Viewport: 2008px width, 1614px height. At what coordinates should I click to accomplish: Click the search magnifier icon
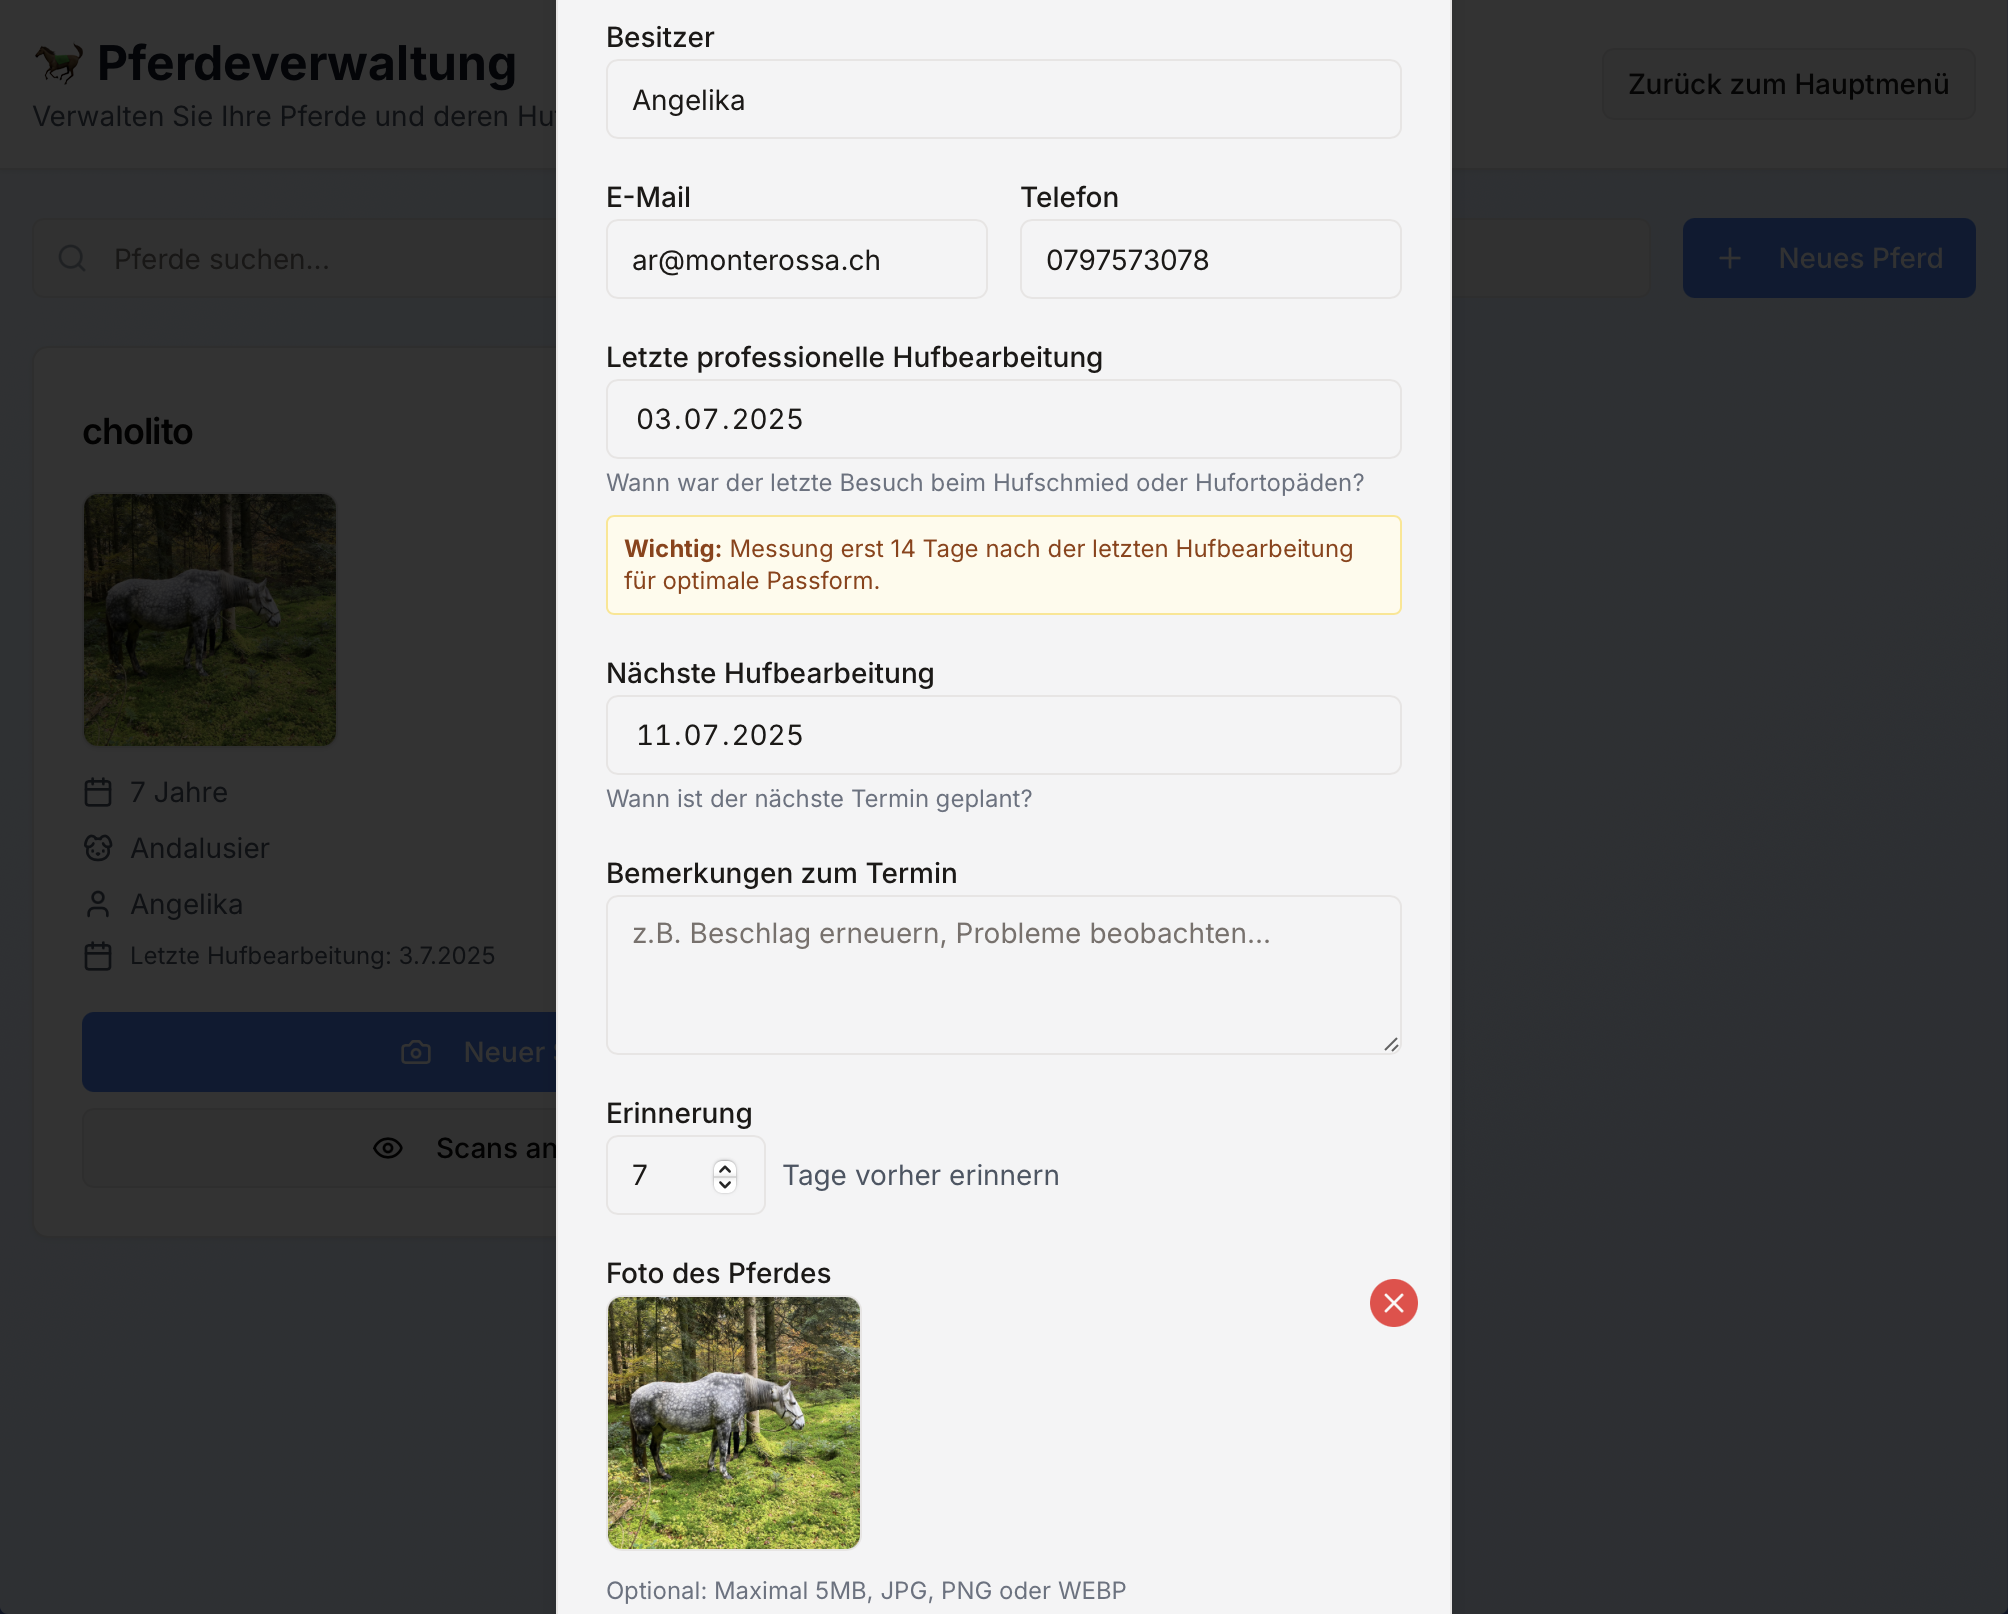[x=72, y=259]
